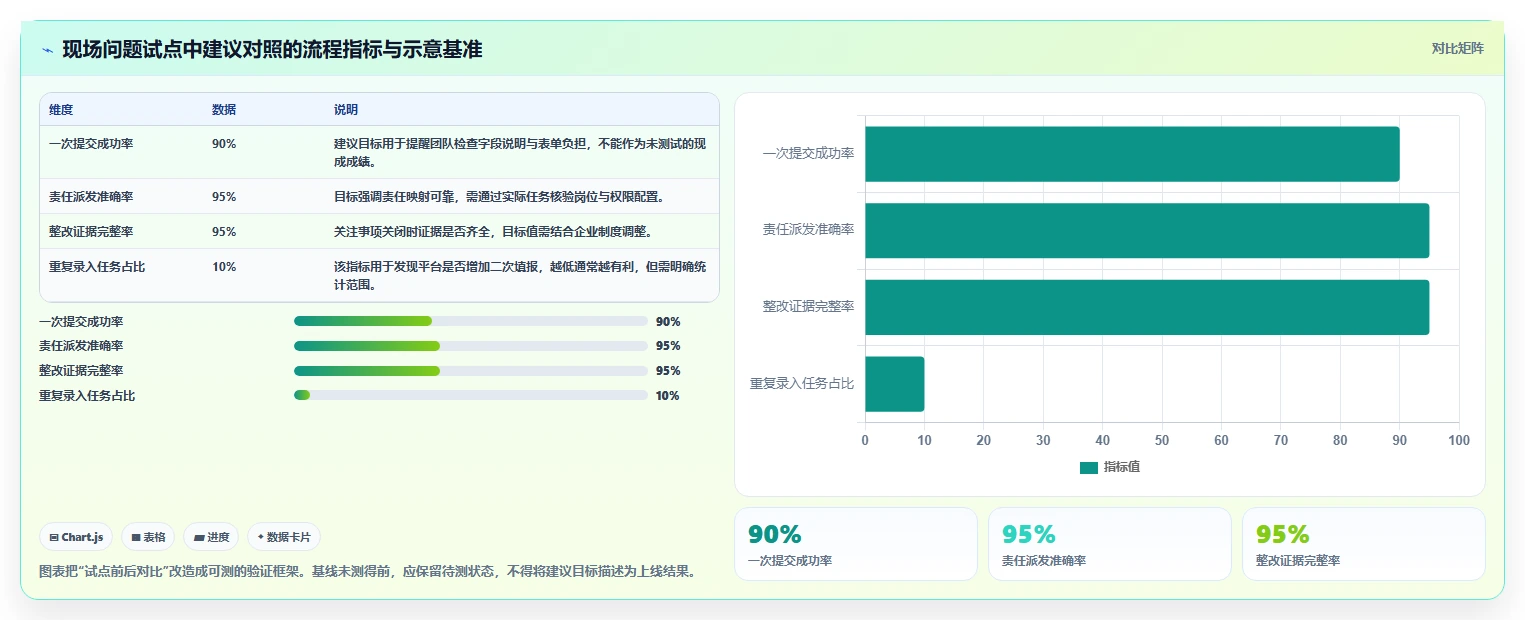Viewport: 1525px width, 620px height.
Task: Click the 90% value beside progress bar
Action: click(668, 322)
